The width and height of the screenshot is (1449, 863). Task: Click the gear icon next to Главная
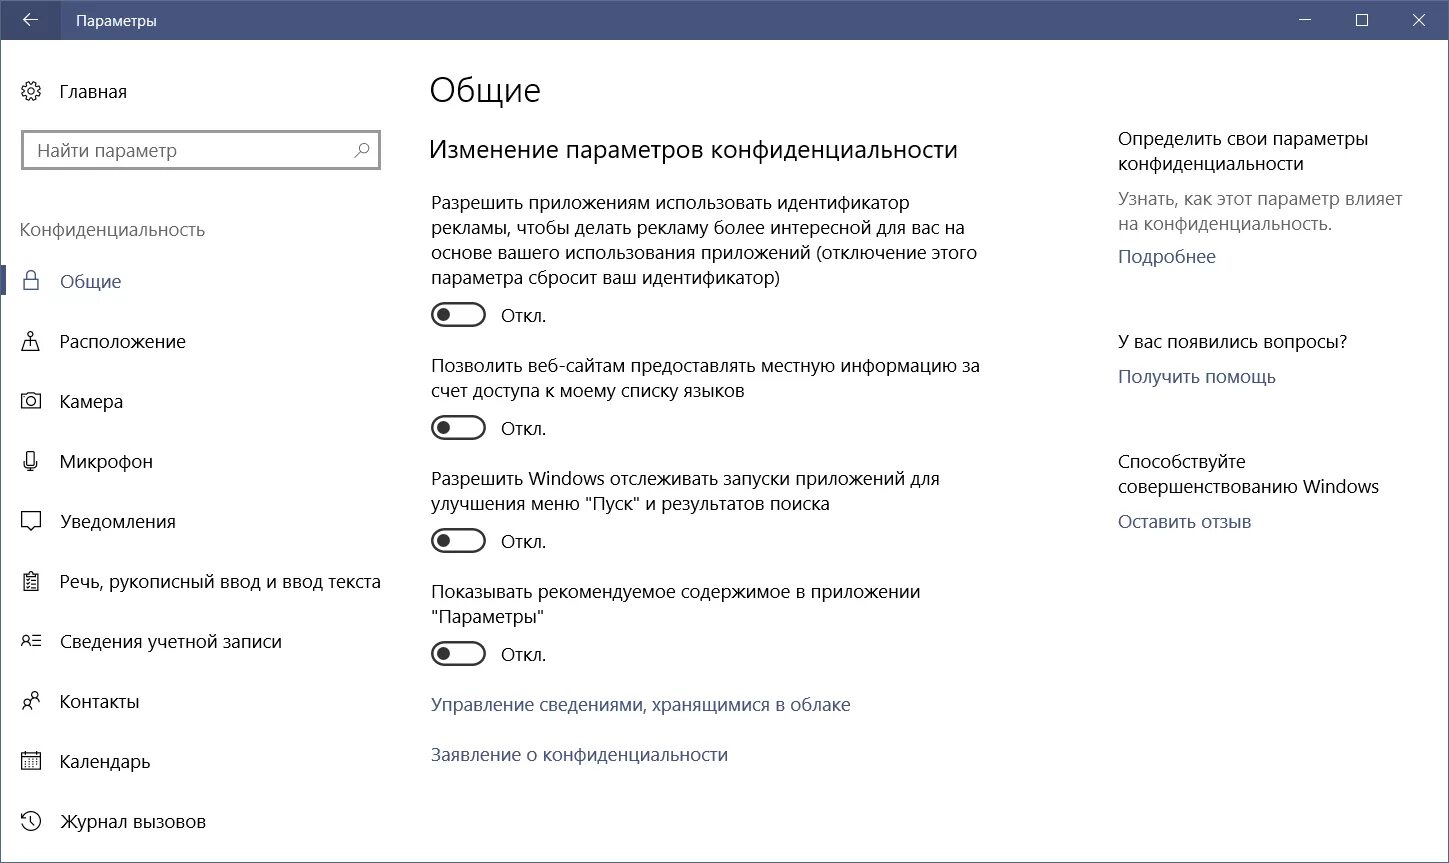(31, 92)
